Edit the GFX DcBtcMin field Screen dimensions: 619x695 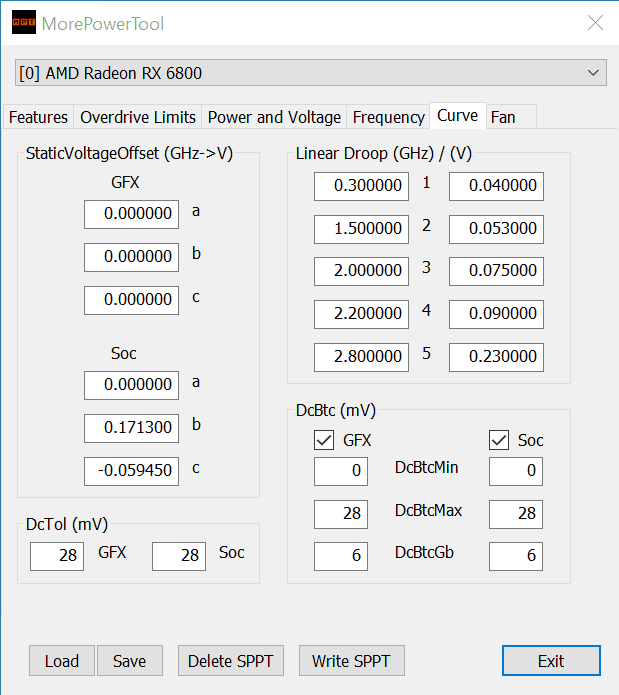(341, 471)
